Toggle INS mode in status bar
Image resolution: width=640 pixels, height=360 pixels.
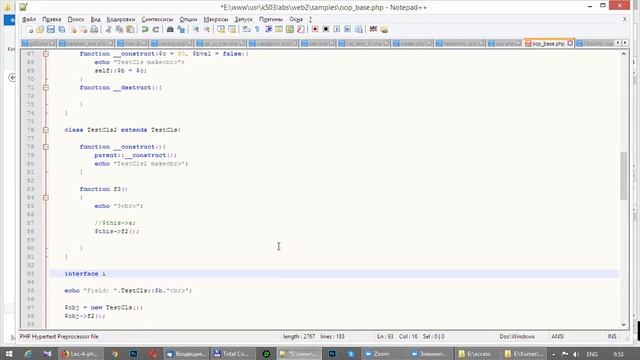(612, 336)
